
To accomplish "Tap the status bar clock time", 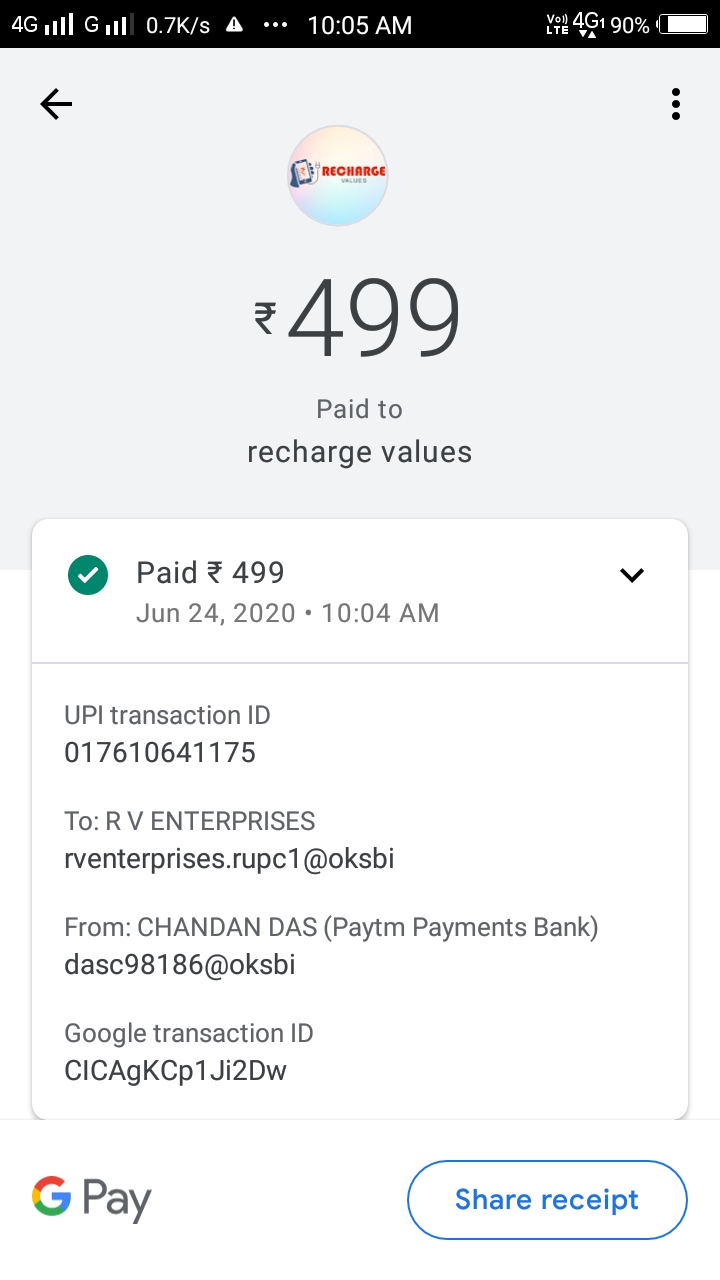I will [360, 25].
